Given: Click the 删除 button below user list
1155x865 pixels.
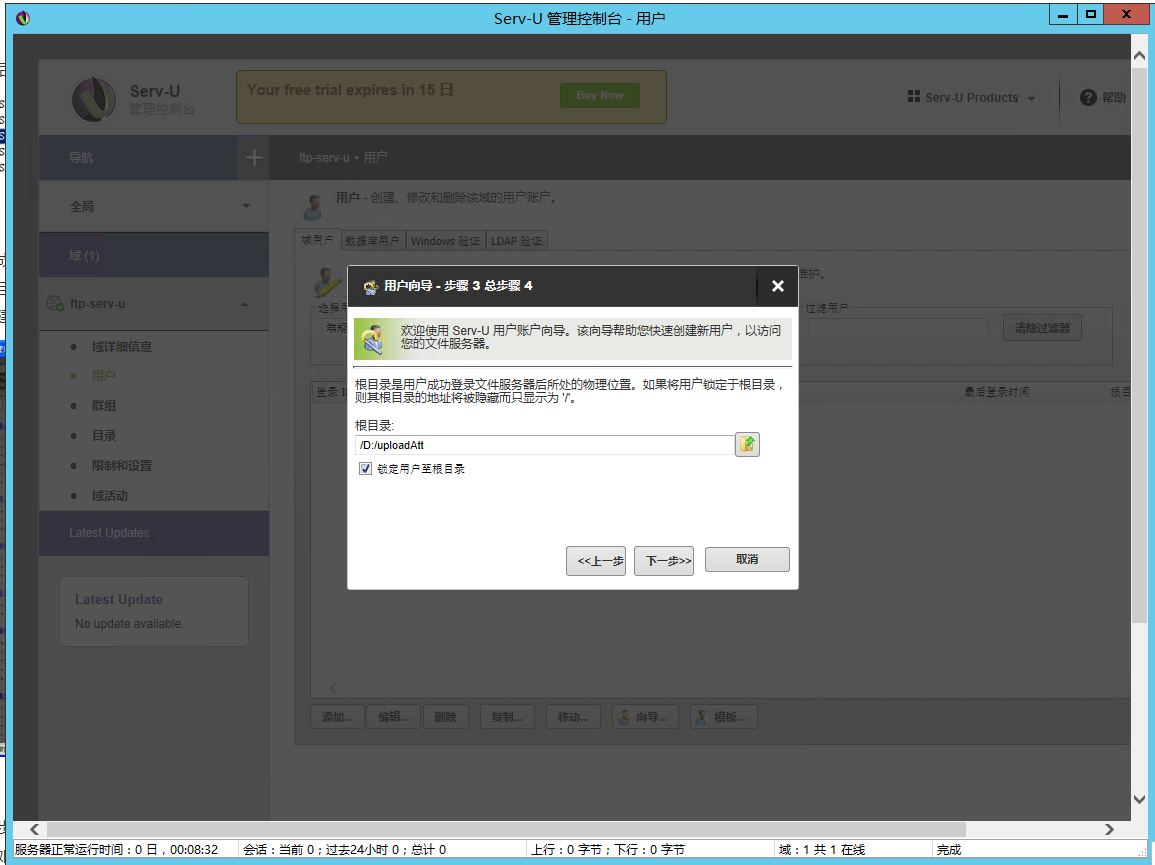Looking at the screenshot, I should tap(445, 717).
